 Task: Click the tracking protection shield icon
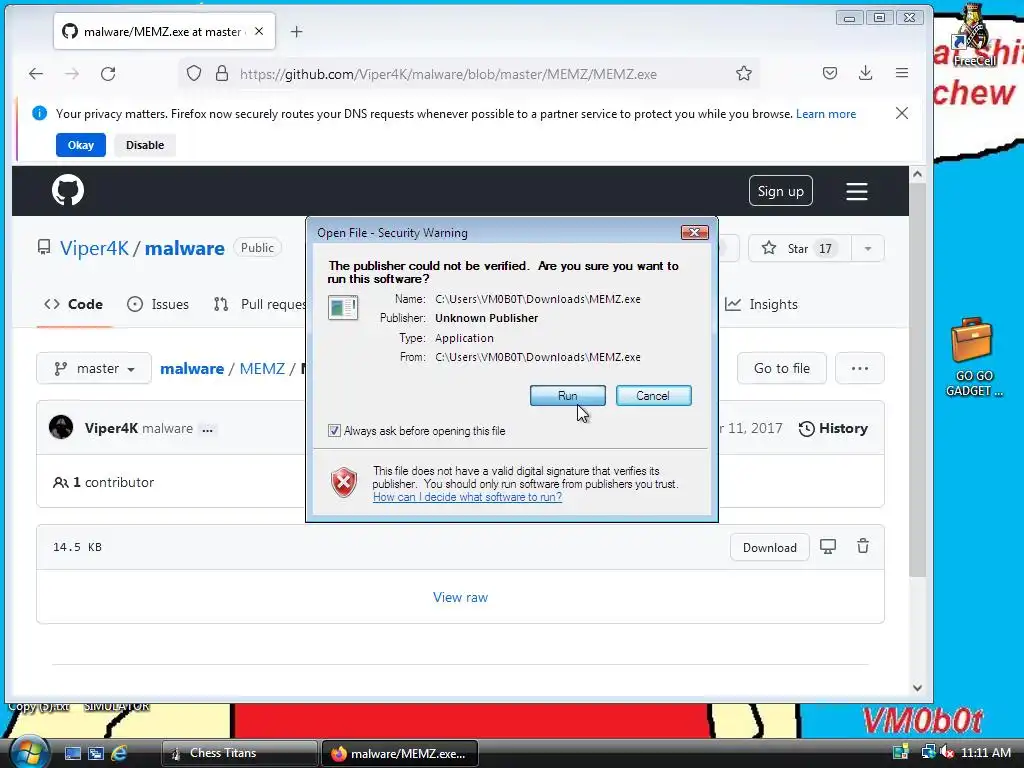tap(194, 73)
